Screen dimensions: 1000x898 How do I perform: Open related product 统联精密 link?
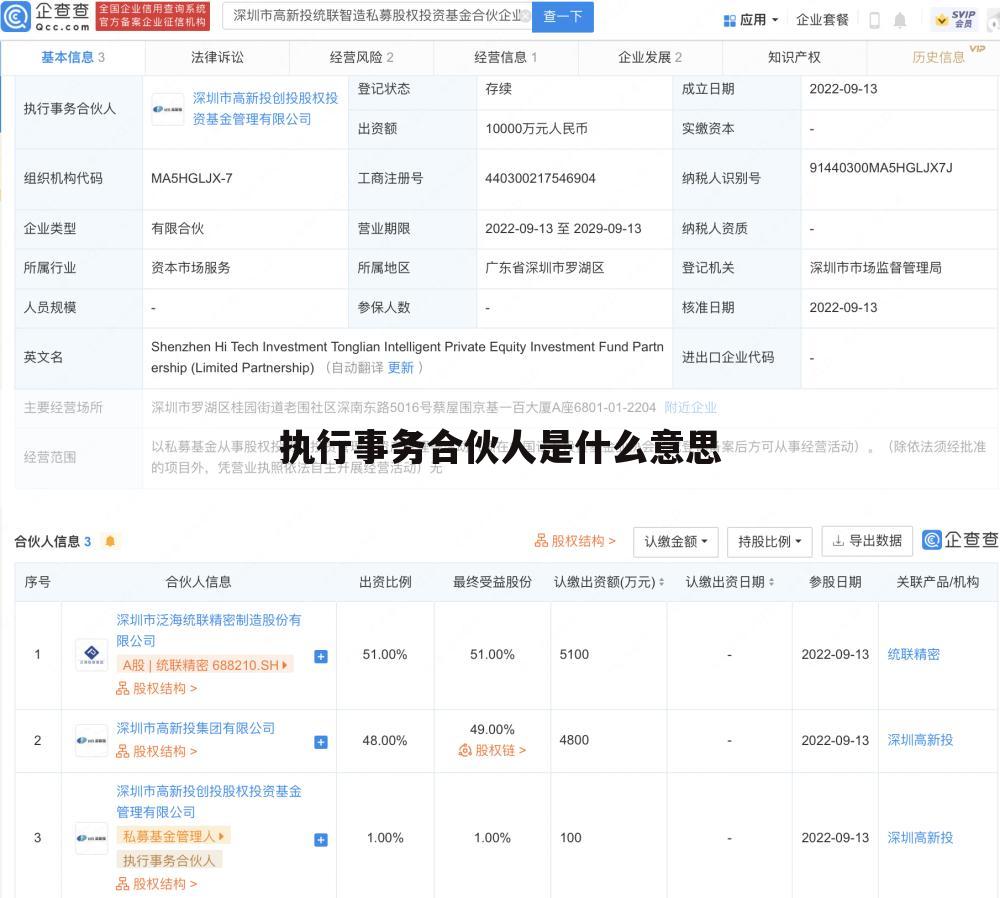[x=913, y=654]
